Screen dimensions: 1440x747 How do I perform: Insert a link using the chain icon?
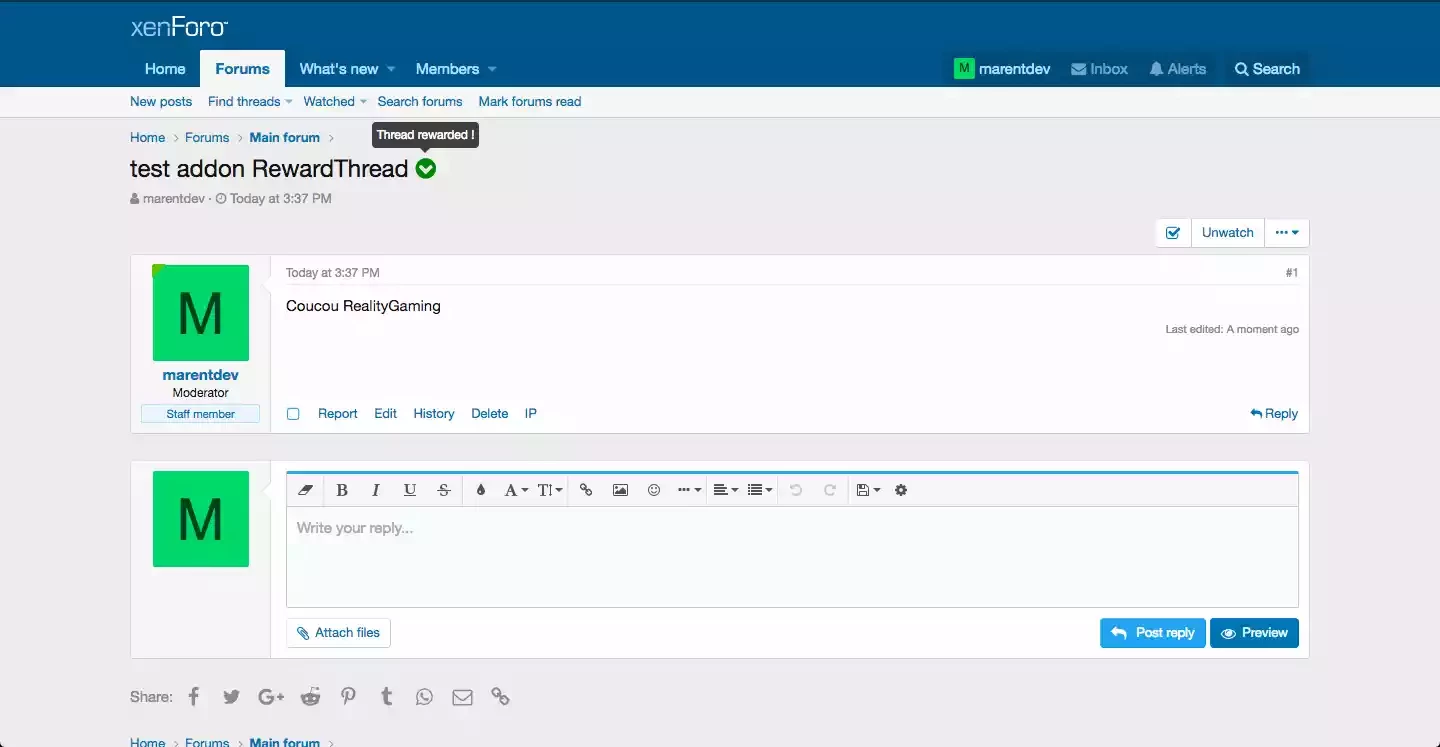[x=586, y=490]
